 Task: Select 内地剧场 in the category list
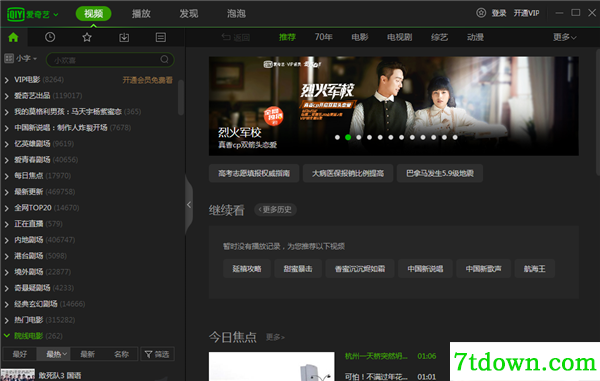point(29,240)
